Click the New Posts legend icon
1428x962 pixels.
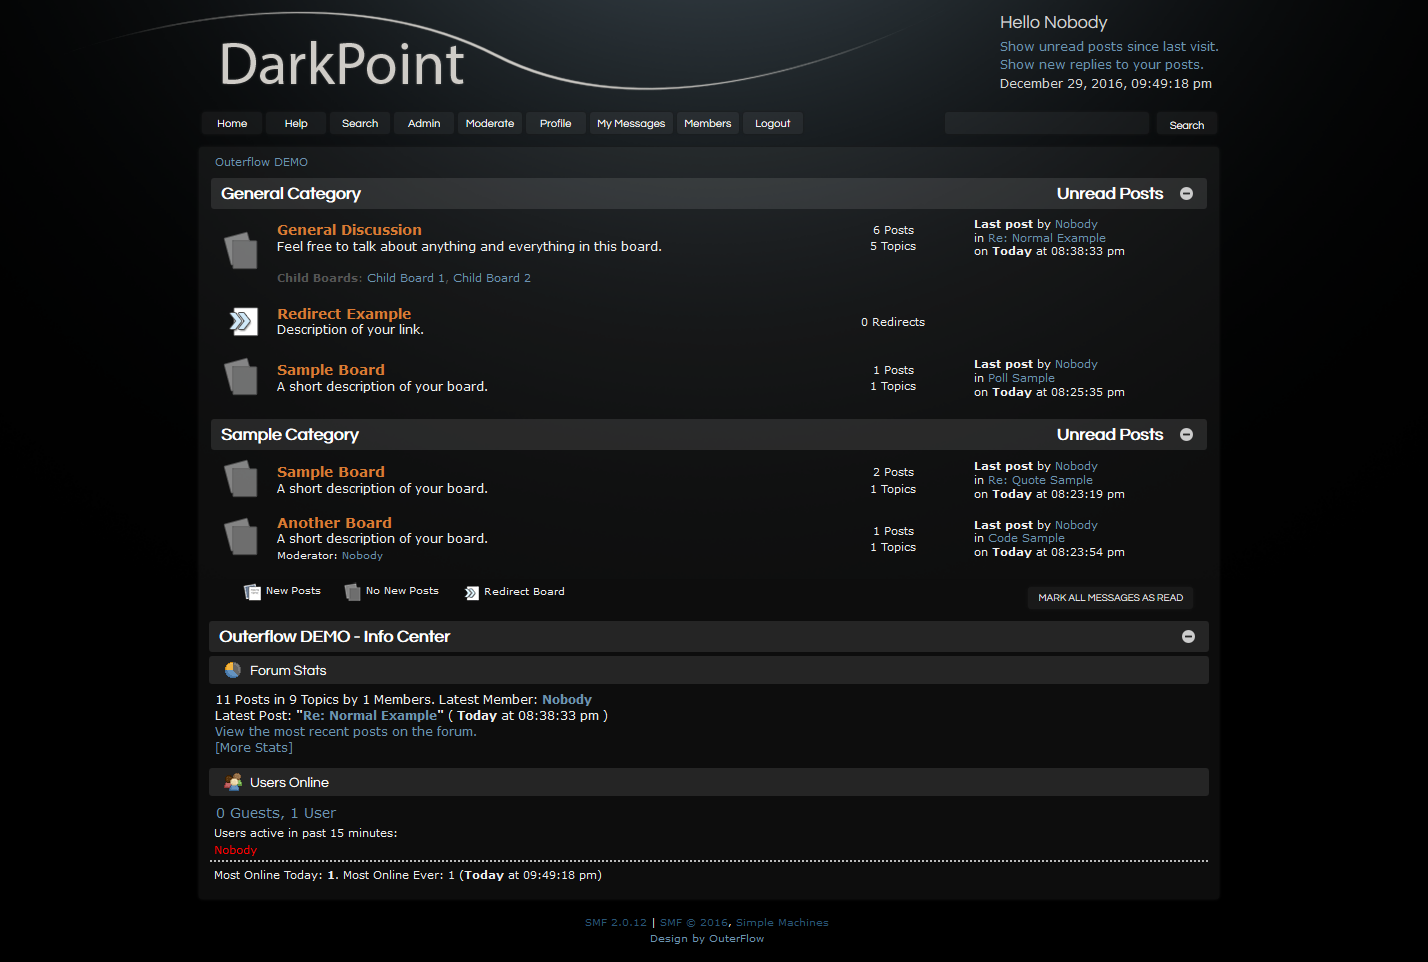pyautogui.click(x=252, y=592)
